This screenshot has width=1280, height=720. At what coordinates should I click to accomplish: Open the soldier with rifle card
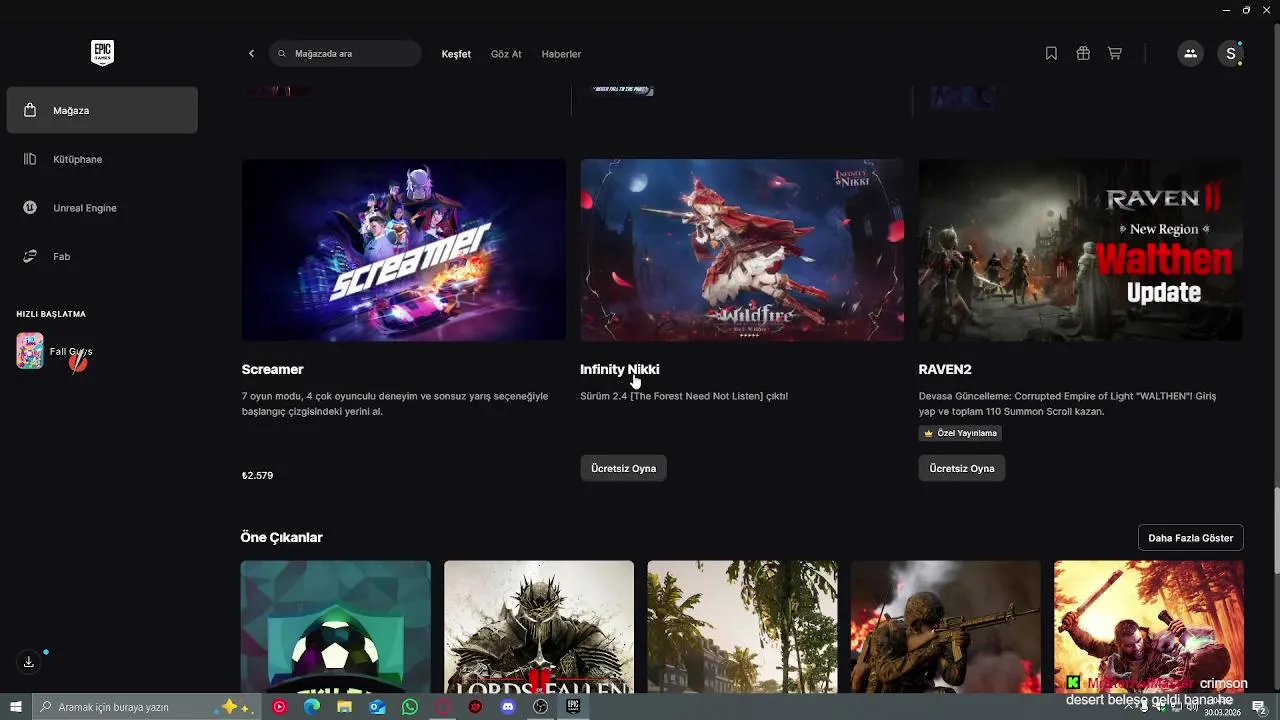click(x=946, y=627)
